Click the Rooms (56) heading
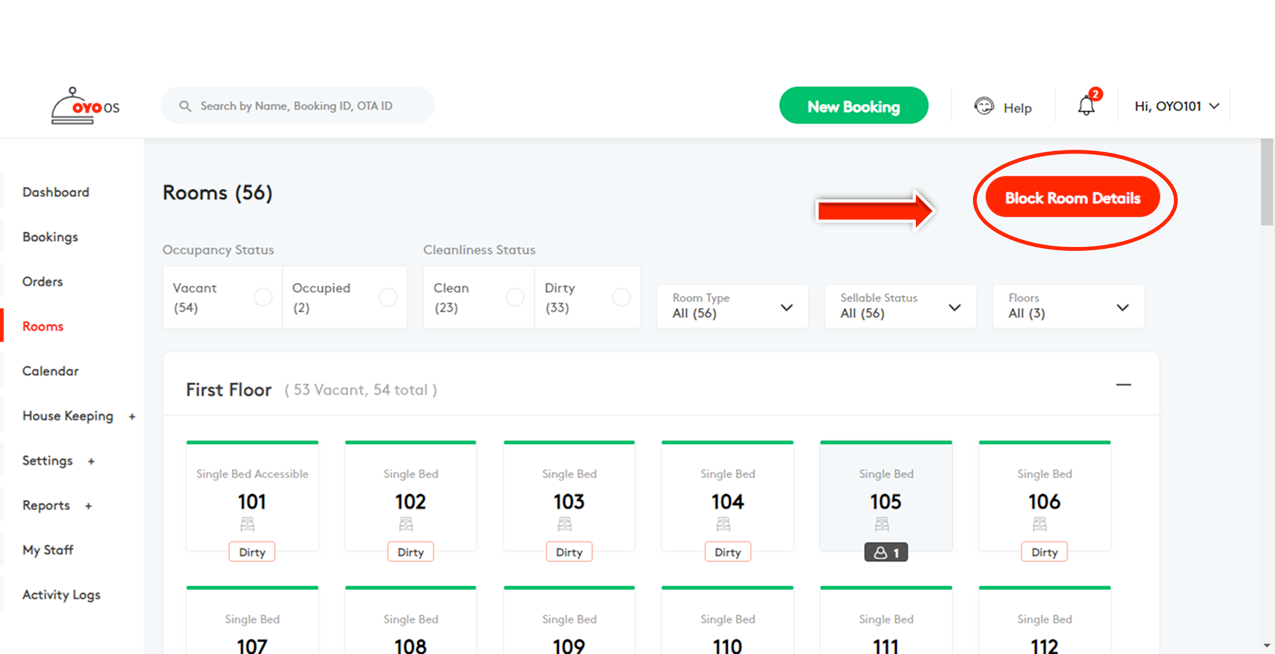 (x=218, y=193)
